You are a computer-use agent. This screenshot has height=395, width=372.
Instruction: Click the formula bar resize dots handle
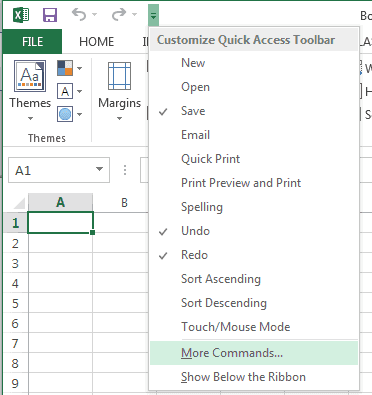click(125, 170)
